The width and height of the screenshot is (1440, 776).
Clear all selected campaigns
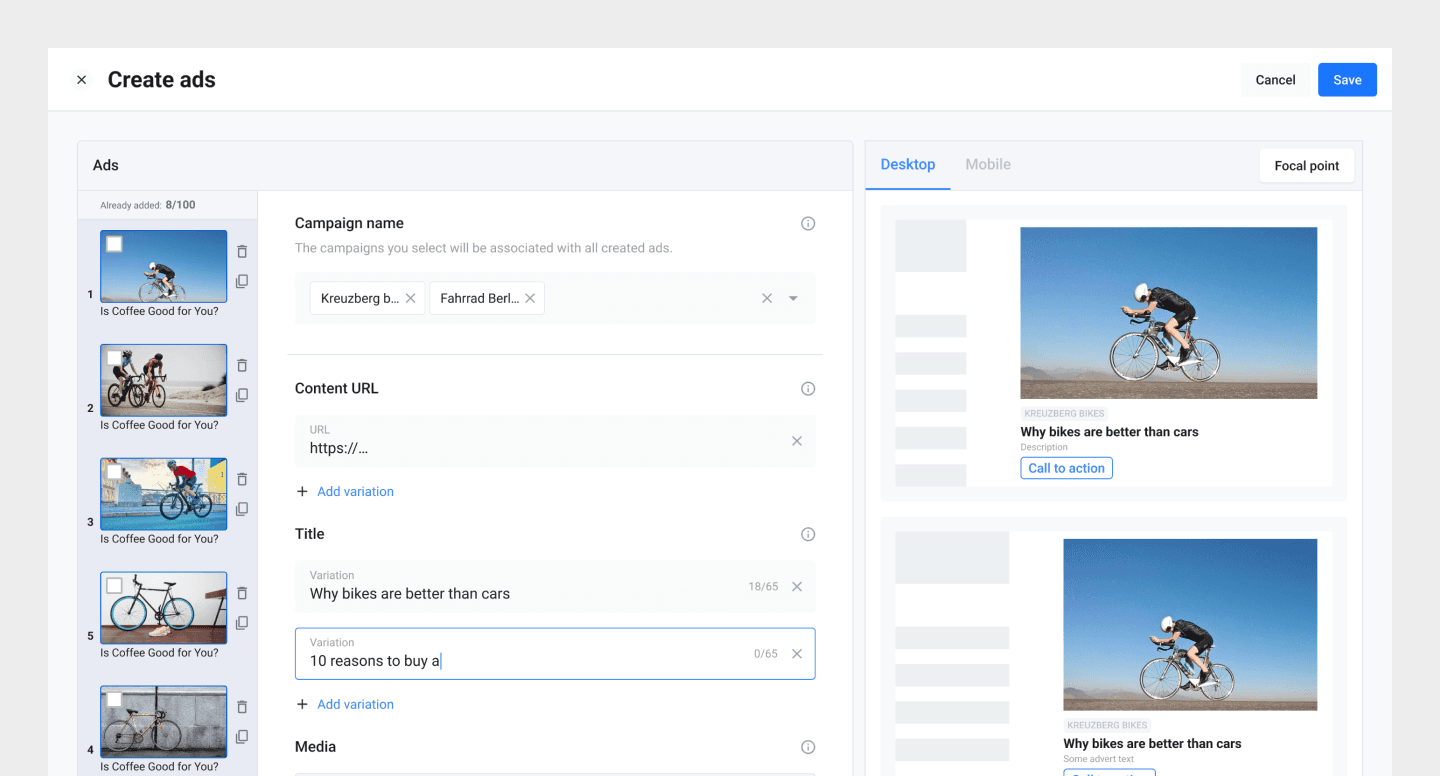767,298
